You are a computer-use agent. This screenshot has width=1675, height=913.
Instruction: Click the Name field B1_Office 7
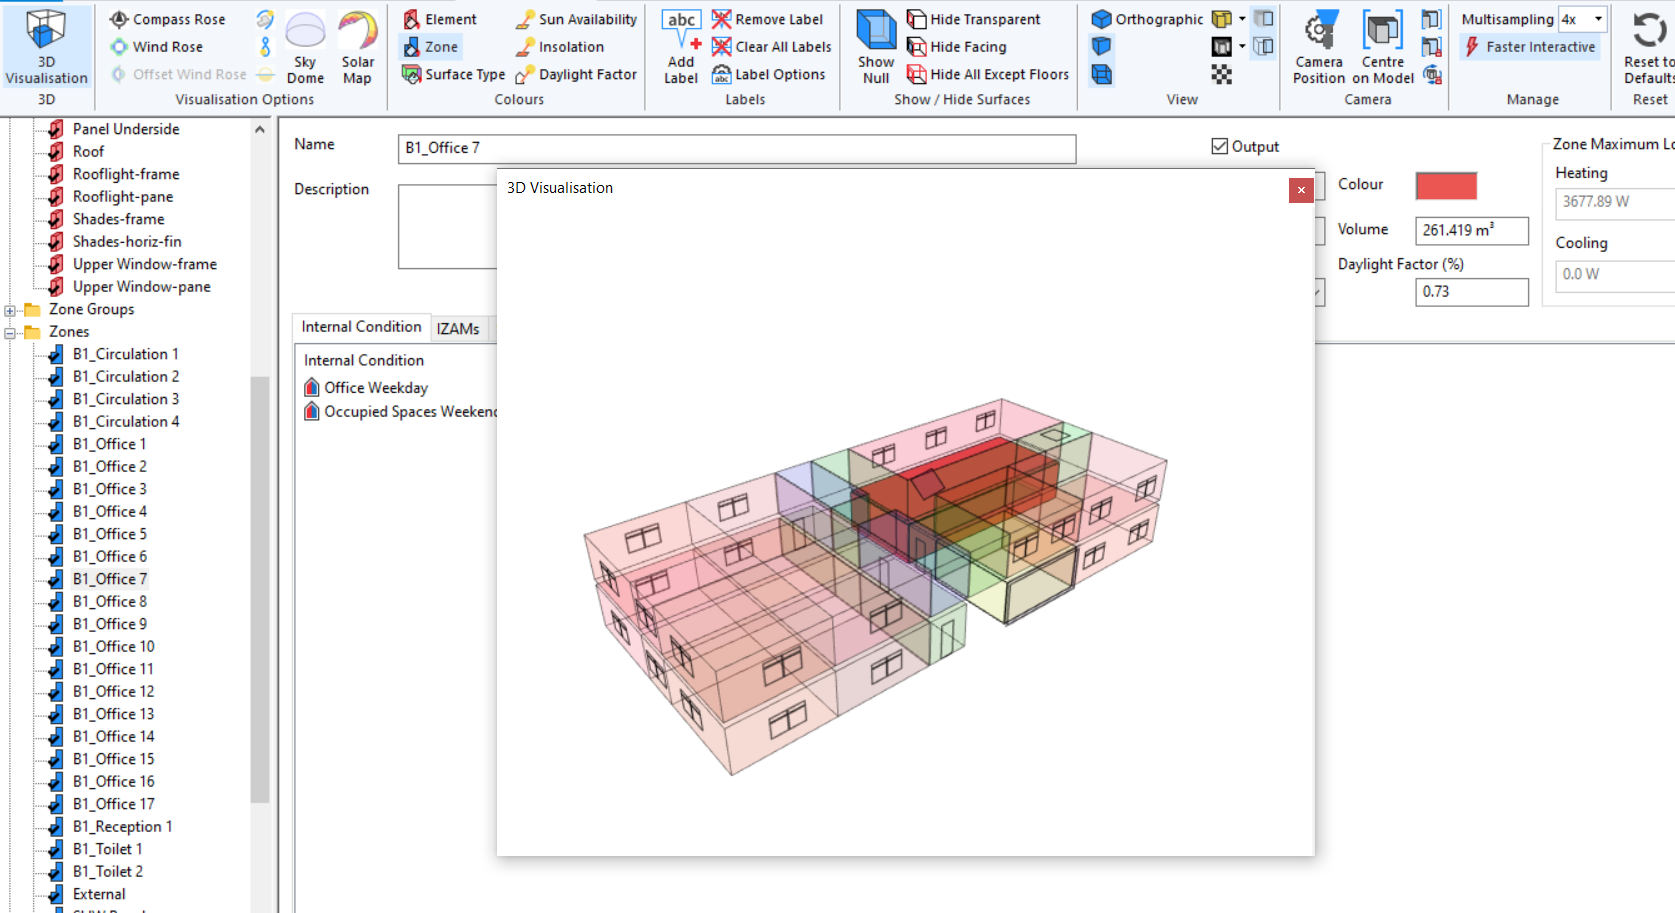(737, 148)
